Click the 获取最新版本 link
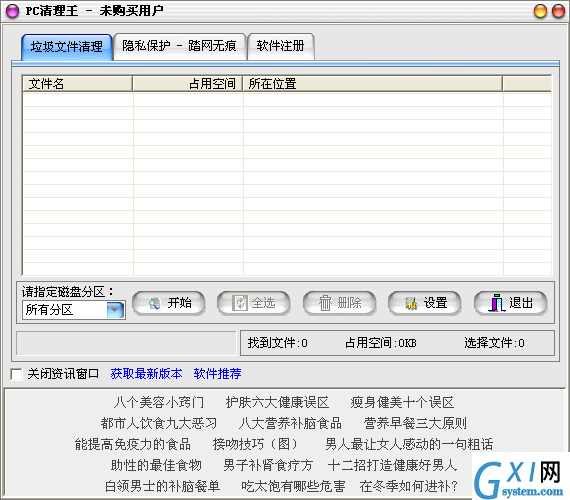The image size is (570, 500). [x=146, y=374]
